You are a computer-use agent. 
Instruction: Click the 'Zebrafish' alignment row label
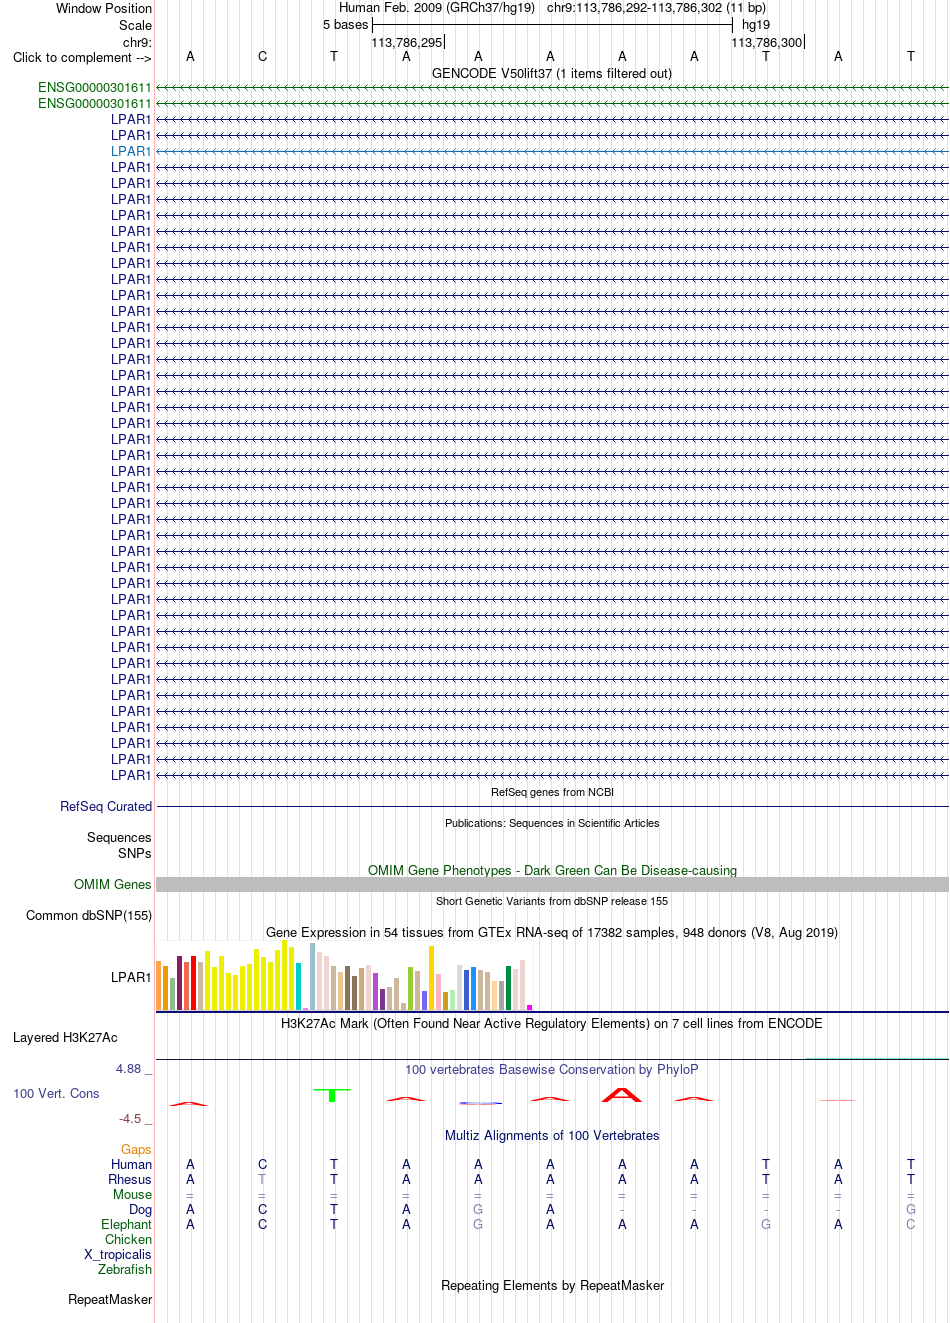(125, 1269)
